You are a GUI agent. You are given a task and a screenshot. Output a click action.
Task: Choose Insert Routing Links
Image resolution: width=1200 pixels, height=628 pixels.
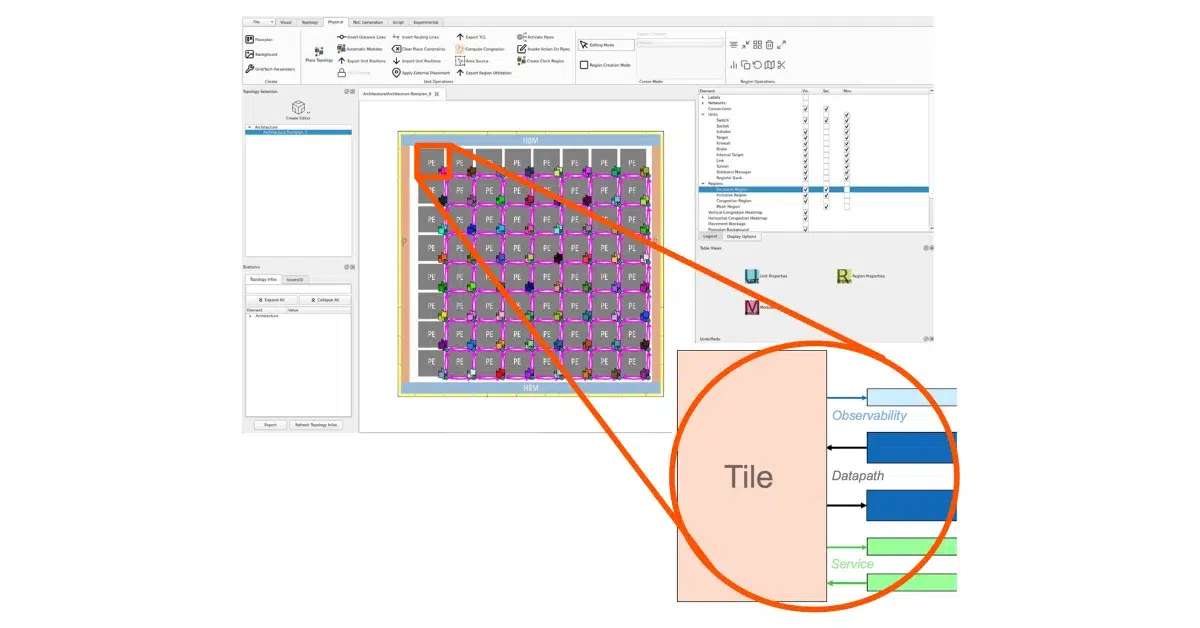pyautogui.click(x=416, y=37)
